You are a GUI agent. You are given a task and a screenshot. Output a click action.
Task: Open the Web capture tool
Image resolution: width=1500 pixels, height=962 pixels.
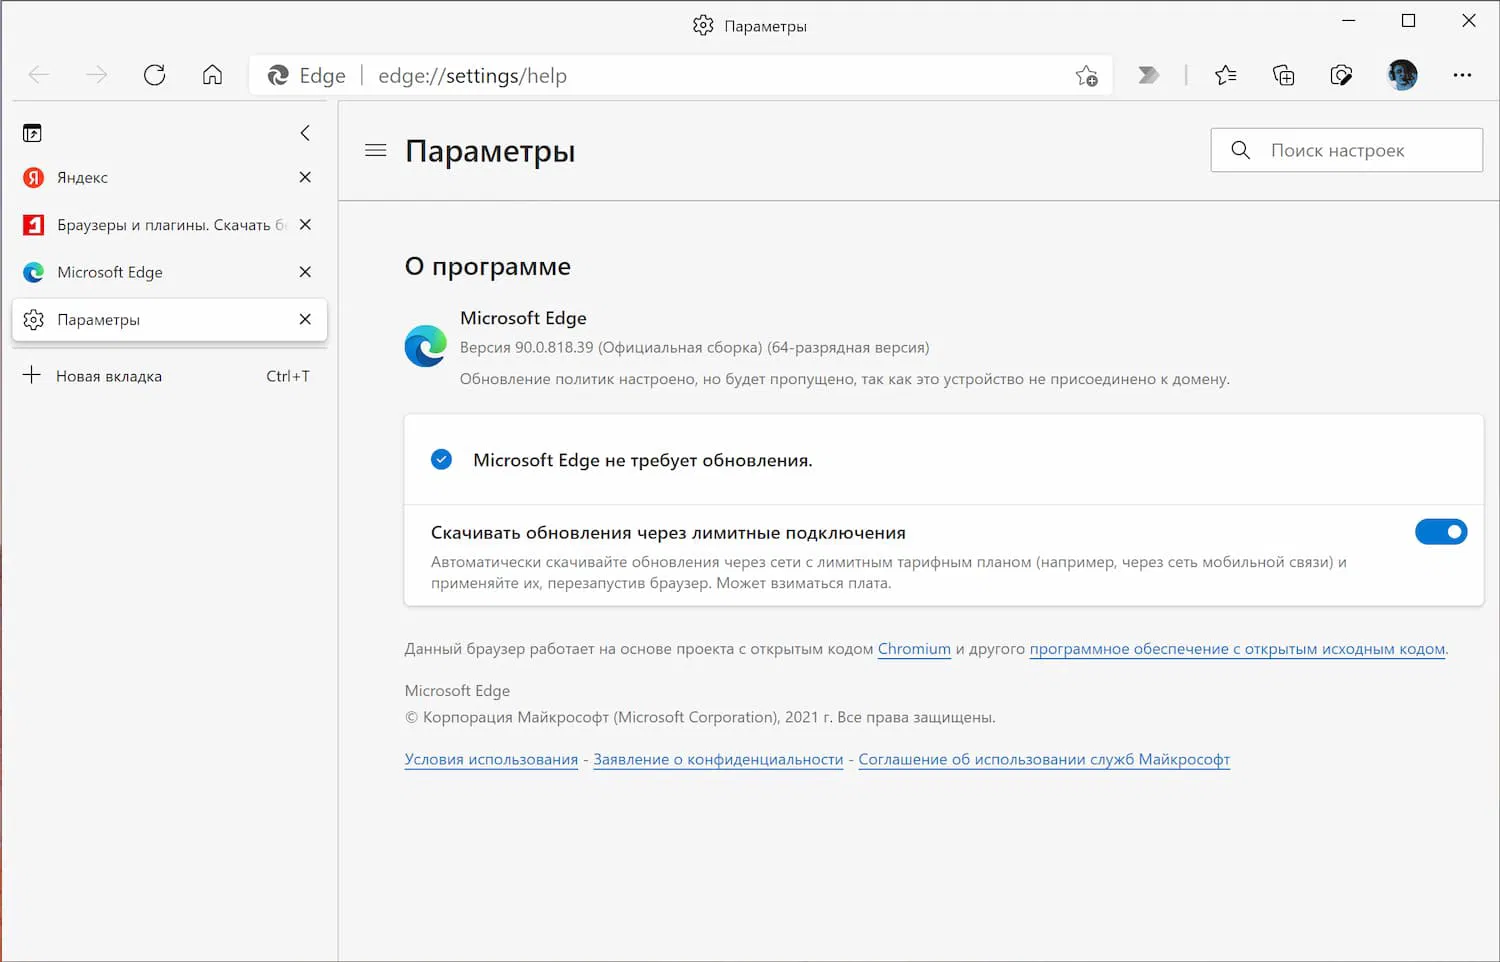coord(1342,75)
